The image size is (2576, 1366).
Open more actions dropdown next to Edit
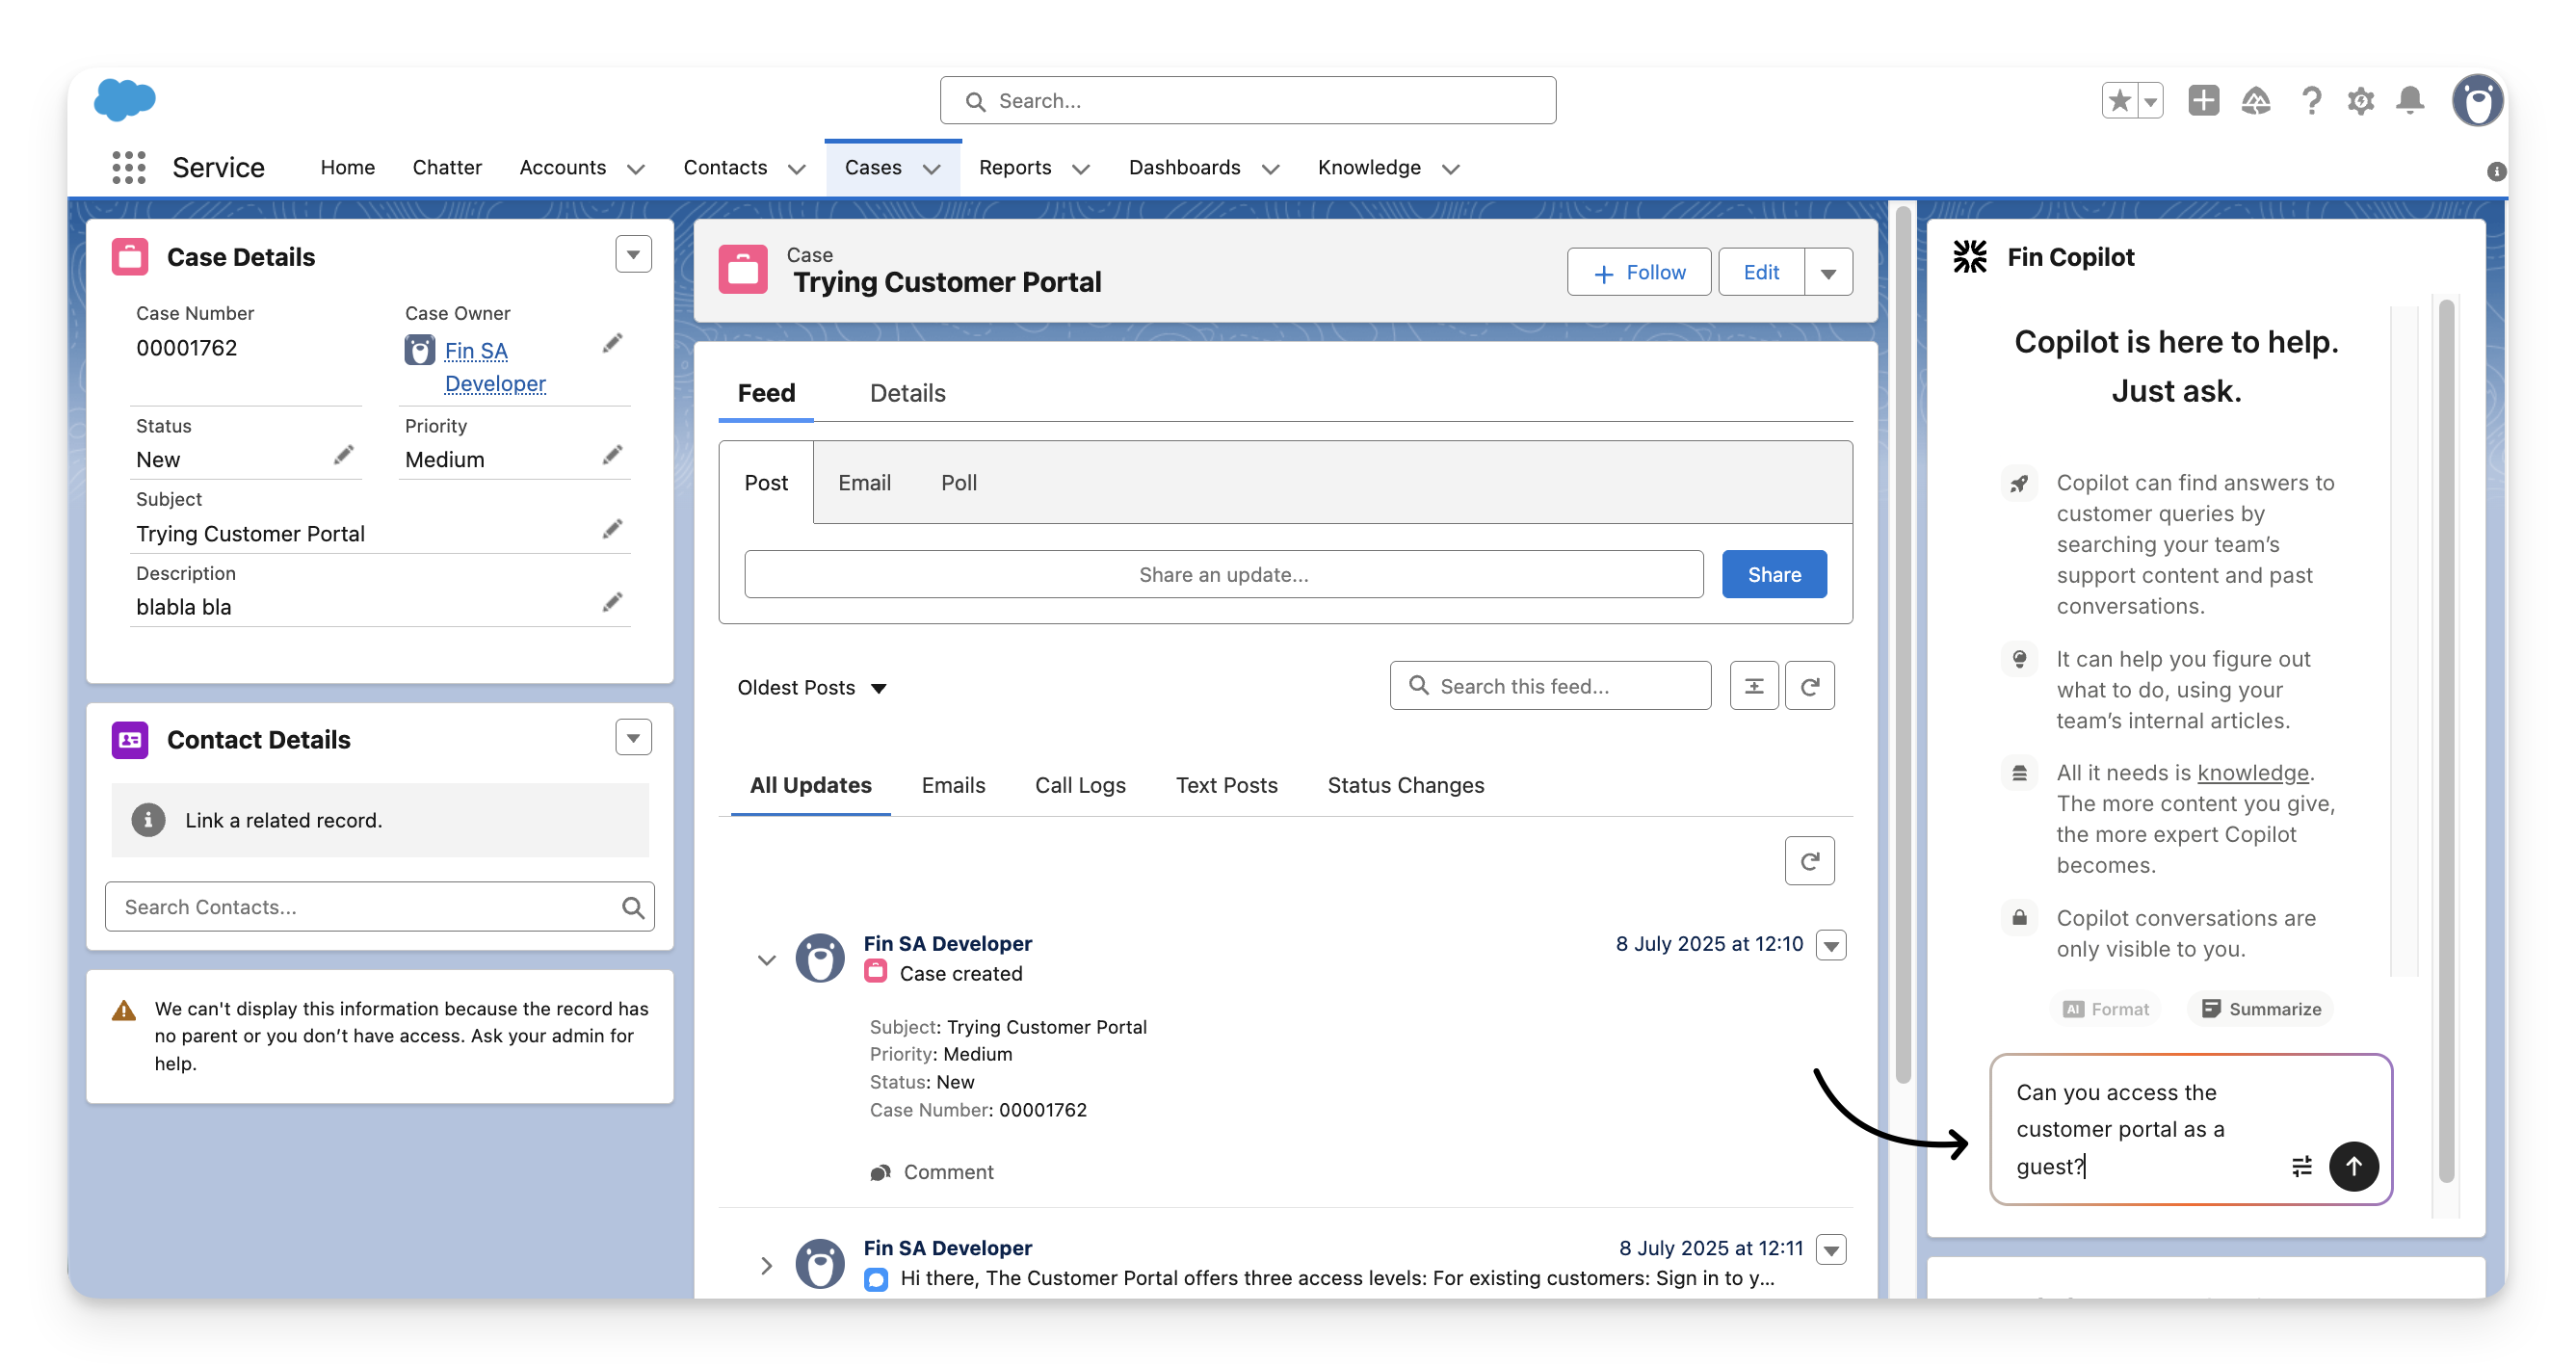(x=1828, y=273)
